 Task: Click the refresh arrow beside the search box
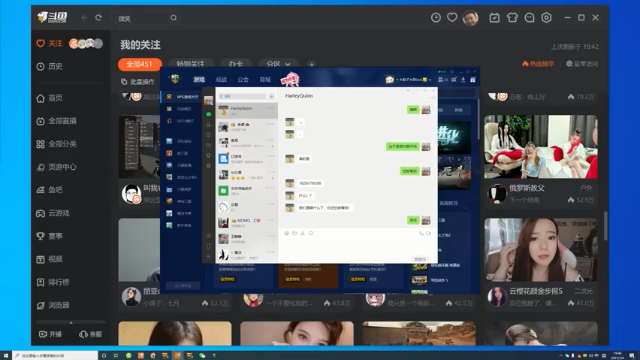[98, 18]
